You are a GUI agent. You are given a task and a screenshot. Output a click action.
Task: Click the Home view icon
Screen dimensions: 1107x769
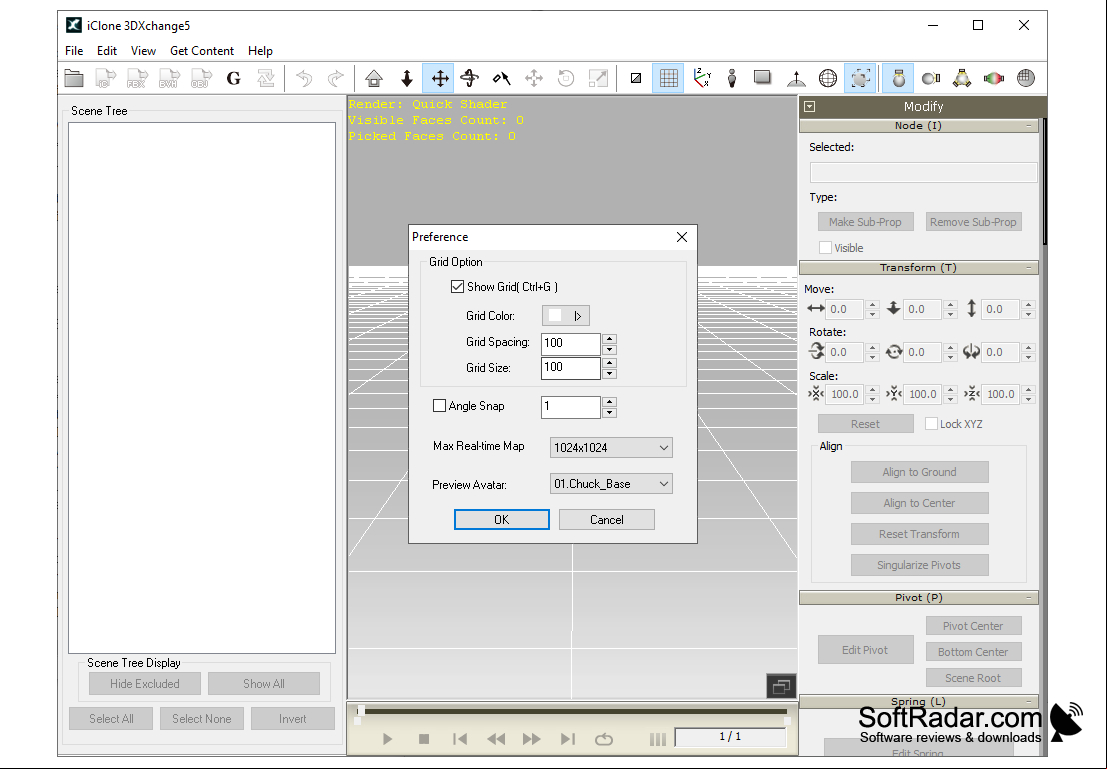(x=374, y=78)
